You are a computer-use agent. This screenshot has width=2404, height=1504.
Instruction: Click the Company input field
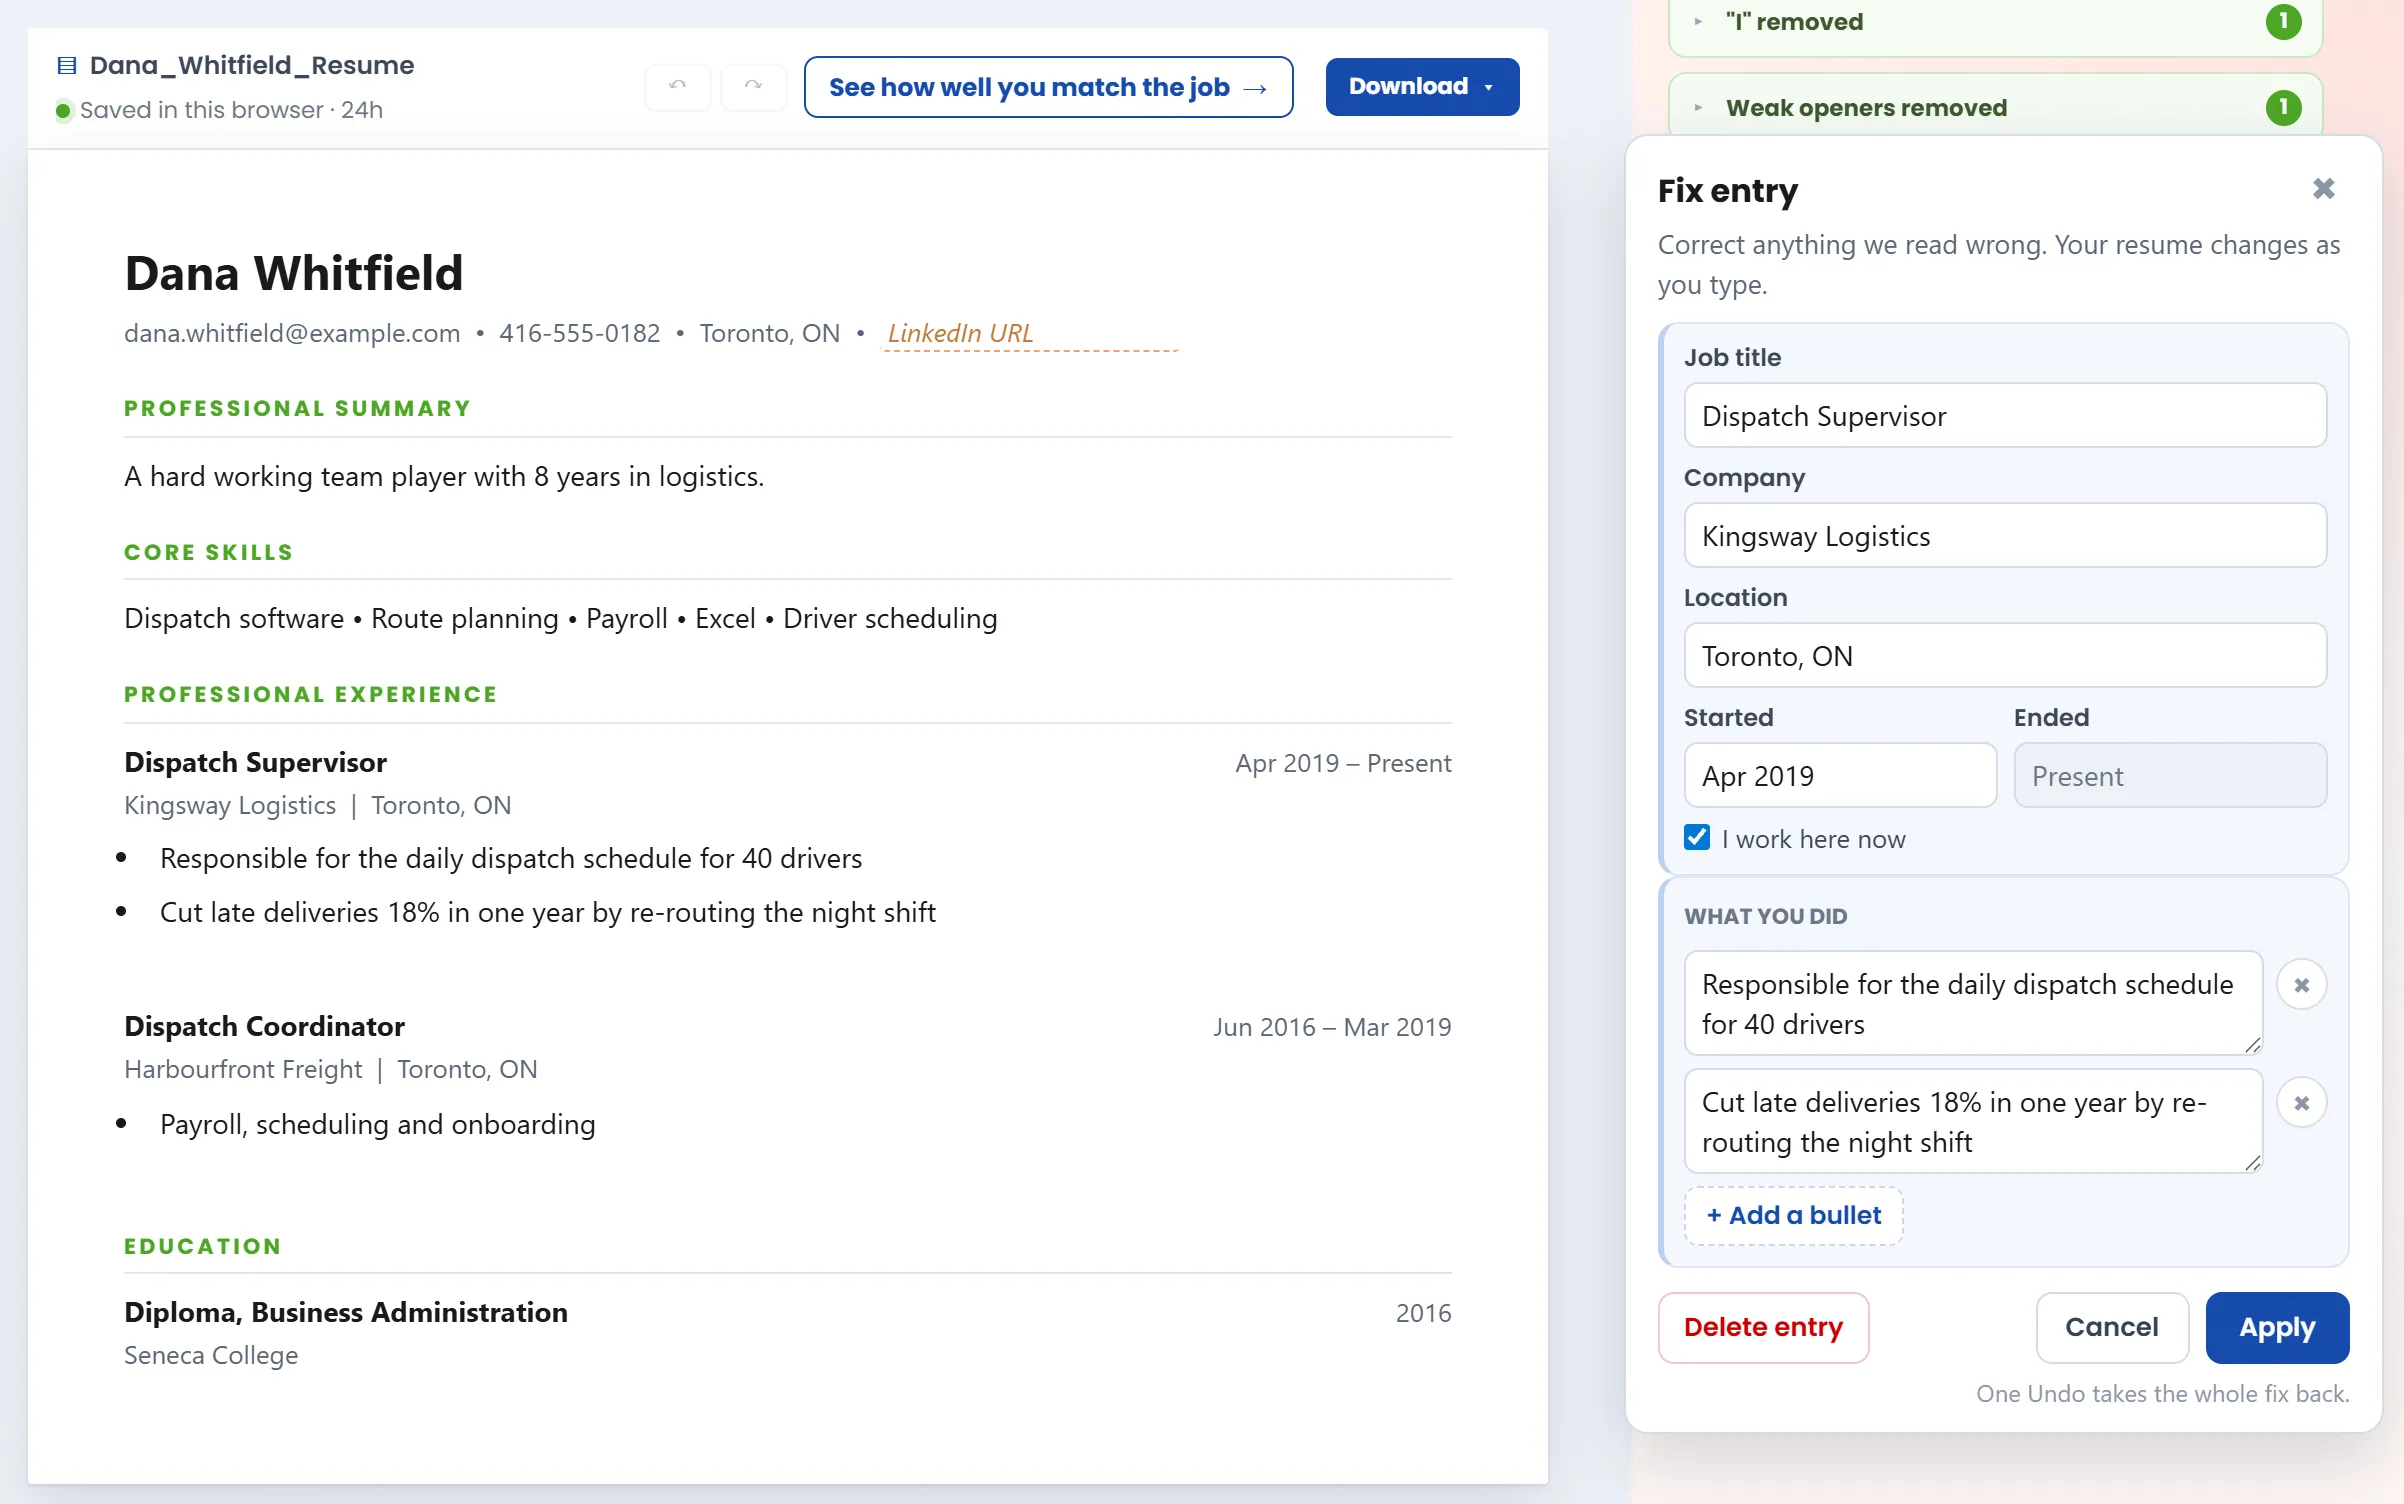[x=2005, y=536]
